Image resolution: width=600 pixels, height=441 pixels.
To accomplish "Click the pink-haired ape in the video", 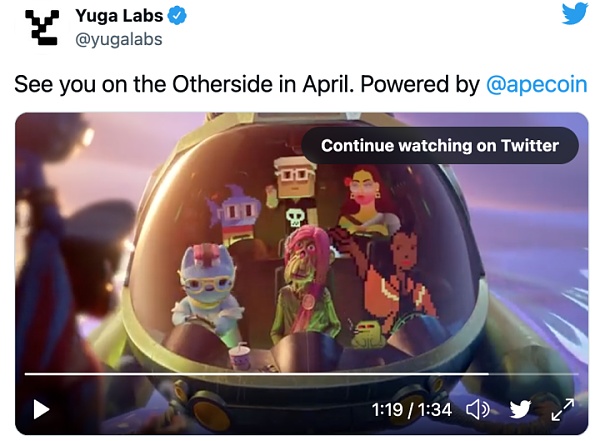I will point(305,285).
